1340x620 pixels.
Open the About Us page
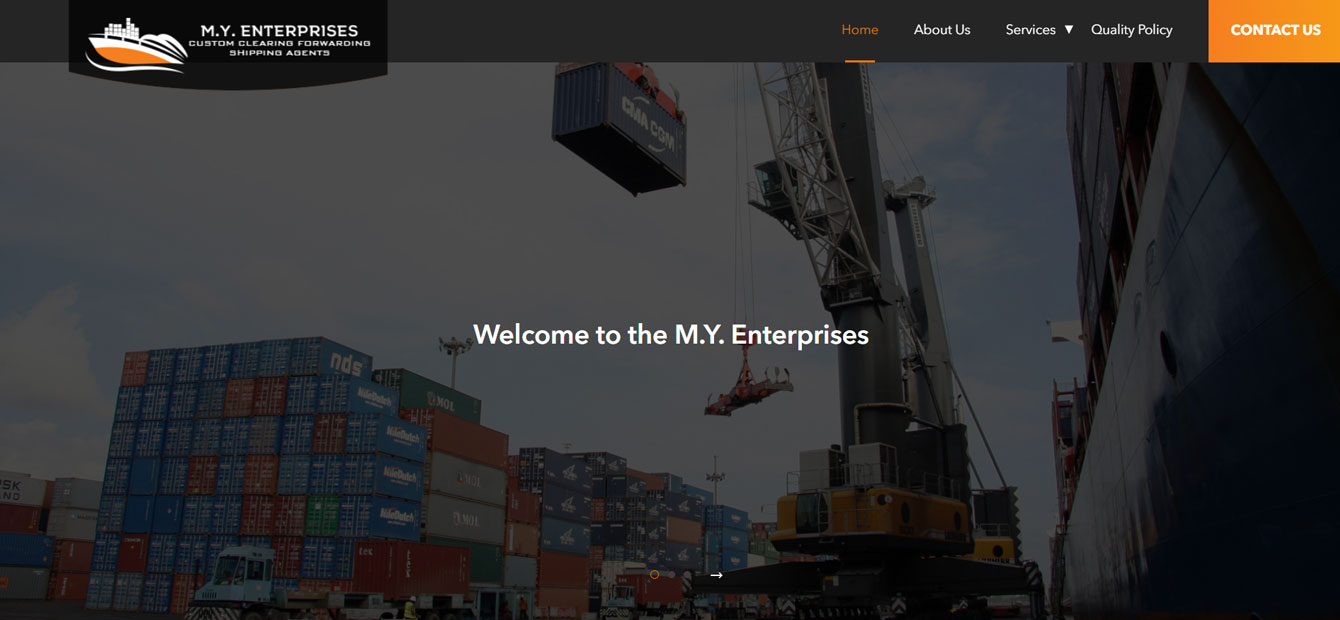tap(942, 30)
